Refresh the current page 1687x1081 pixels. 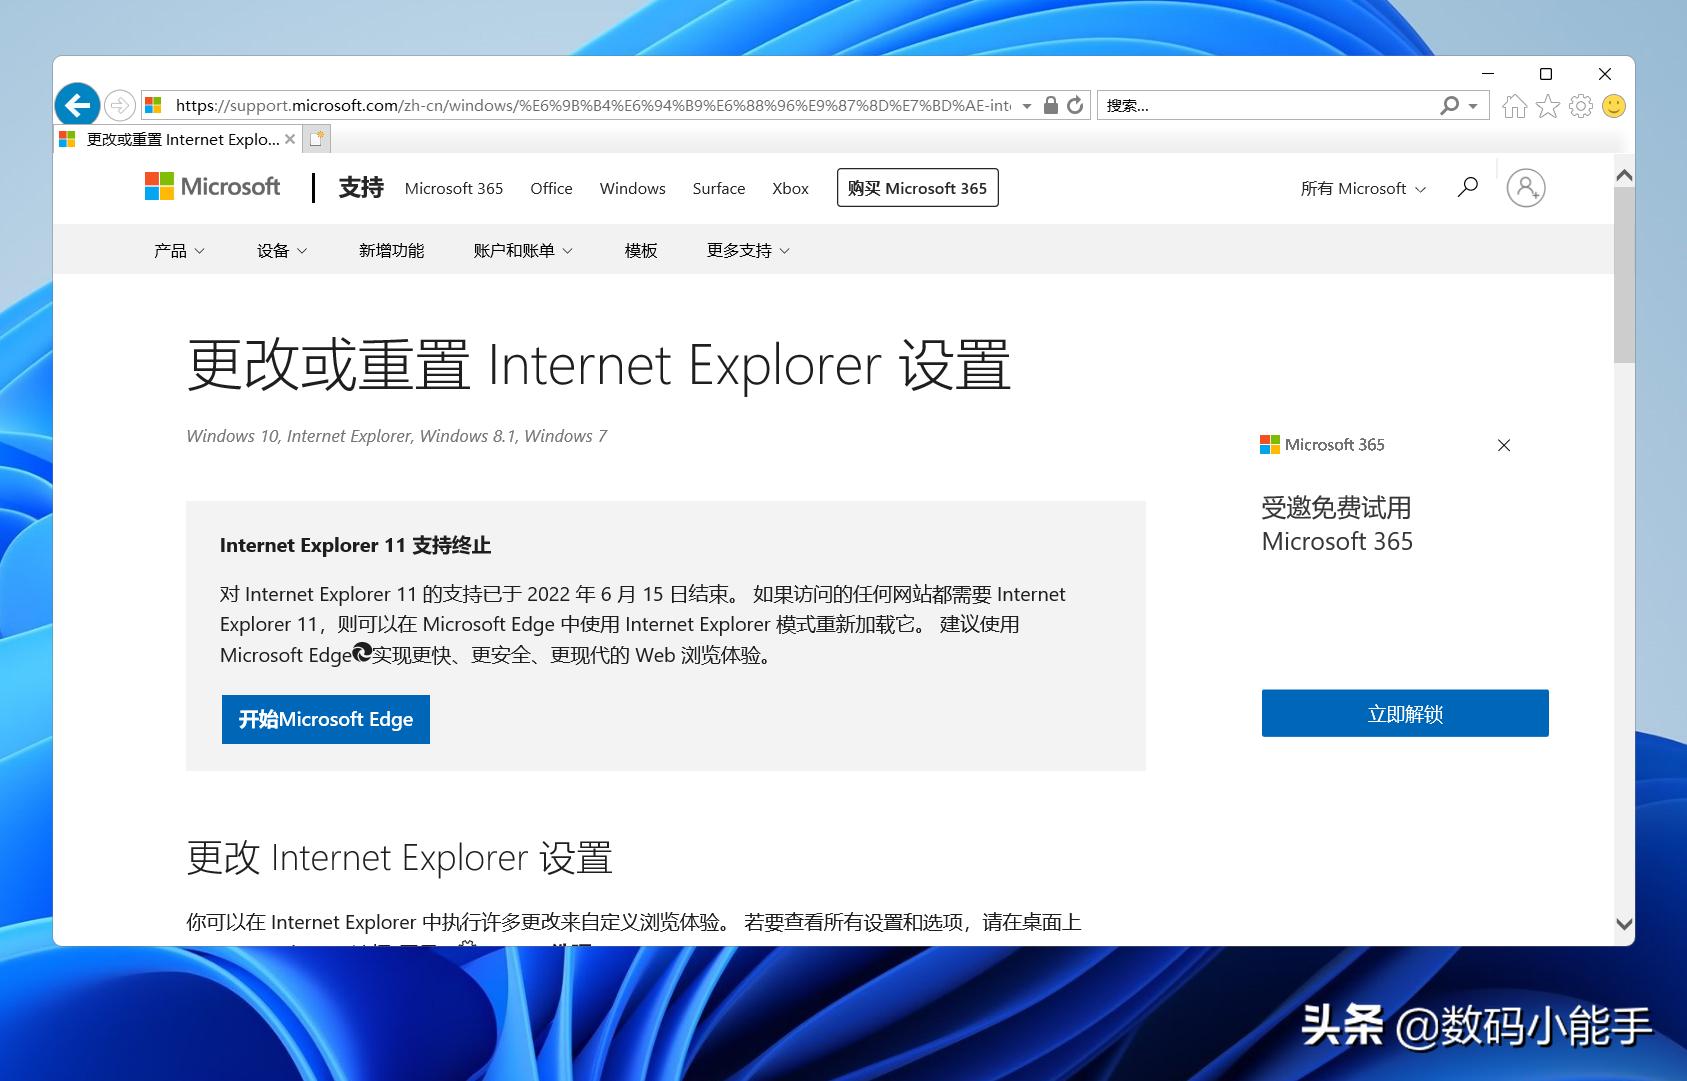(1073, 105)
